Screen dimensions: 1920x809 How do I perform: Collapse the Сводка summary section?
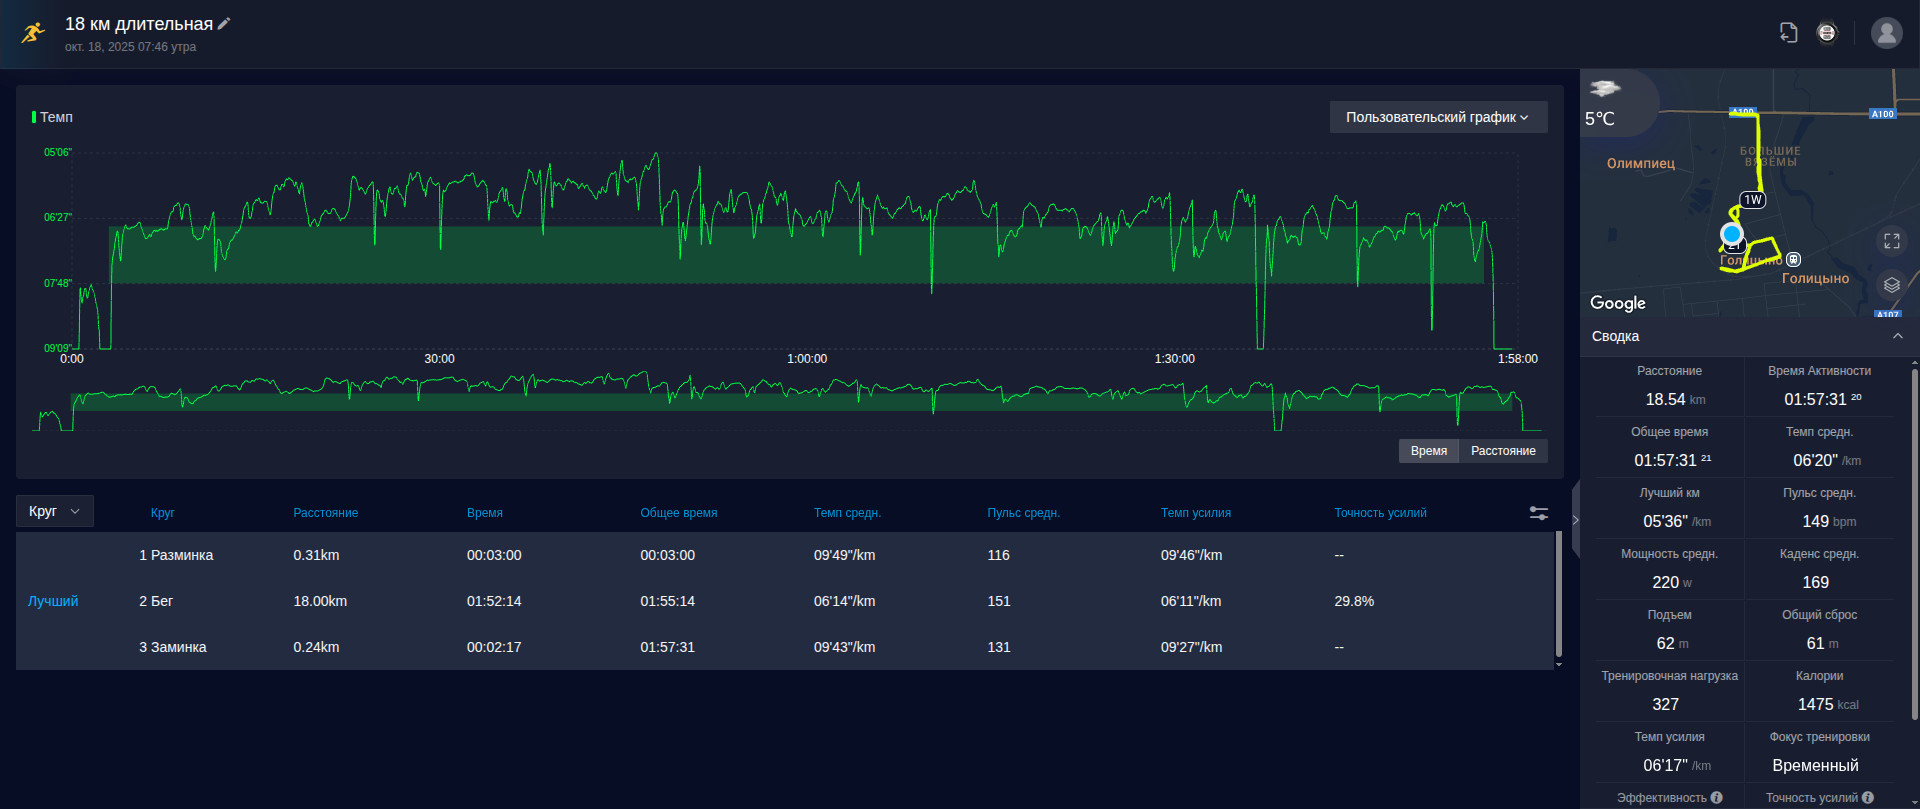click(1898, 336)
